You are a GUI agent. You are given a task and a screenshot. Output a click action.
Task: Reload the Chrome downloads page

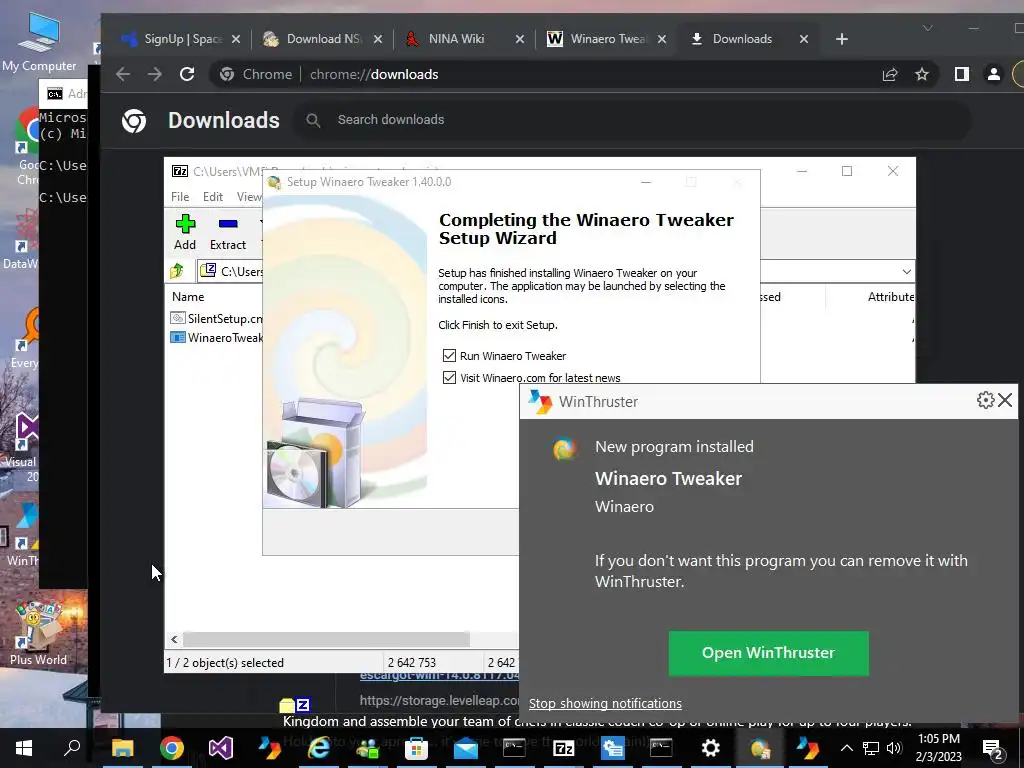pyautogui.click(x=187, y=74)
